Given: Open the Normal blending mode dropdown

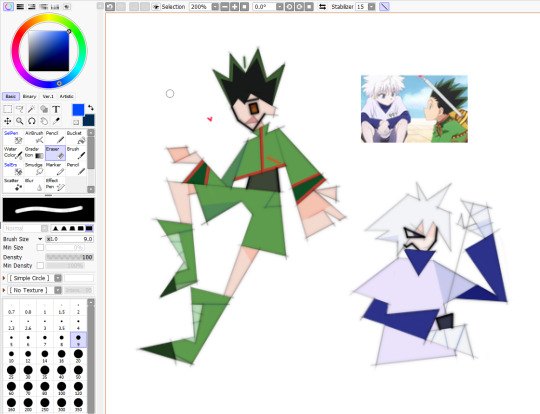Looking at the screenshot, I should pos(44,228).
